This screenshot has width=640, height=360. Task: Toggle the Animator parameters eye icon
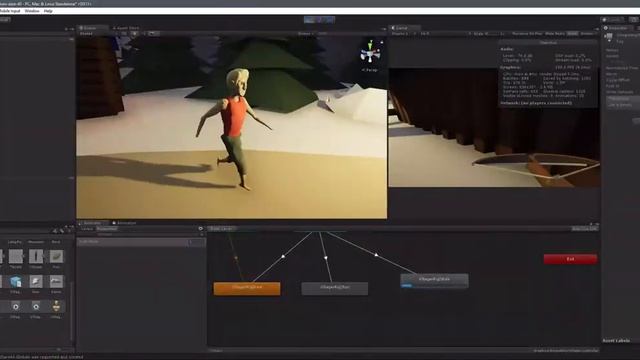pos(200,229)
